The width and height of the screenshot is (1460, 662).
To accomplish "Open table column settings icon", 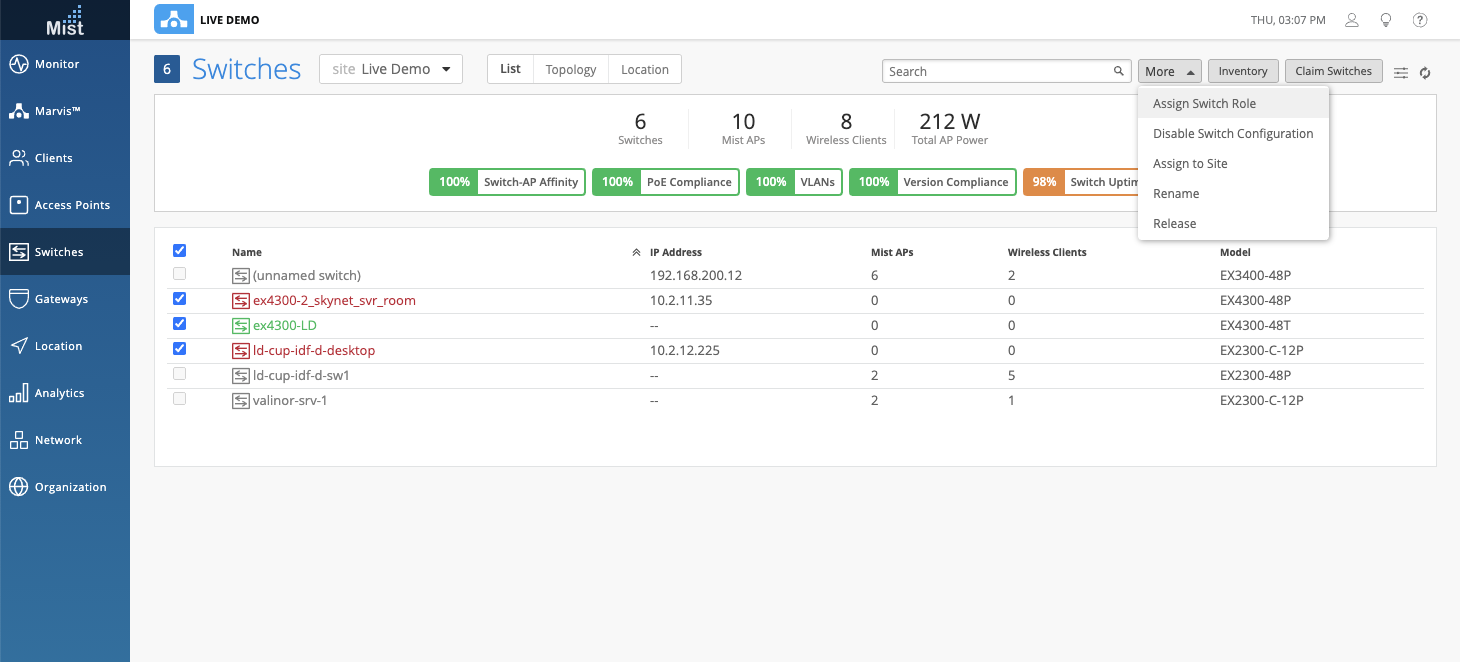I will [x=1401, y=72].
